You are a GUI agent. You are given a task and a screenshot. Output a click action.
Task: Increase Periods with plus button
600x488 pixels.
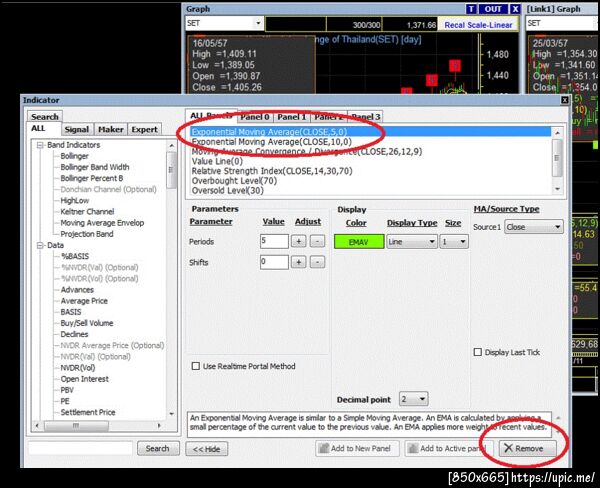tap(298, 242)
